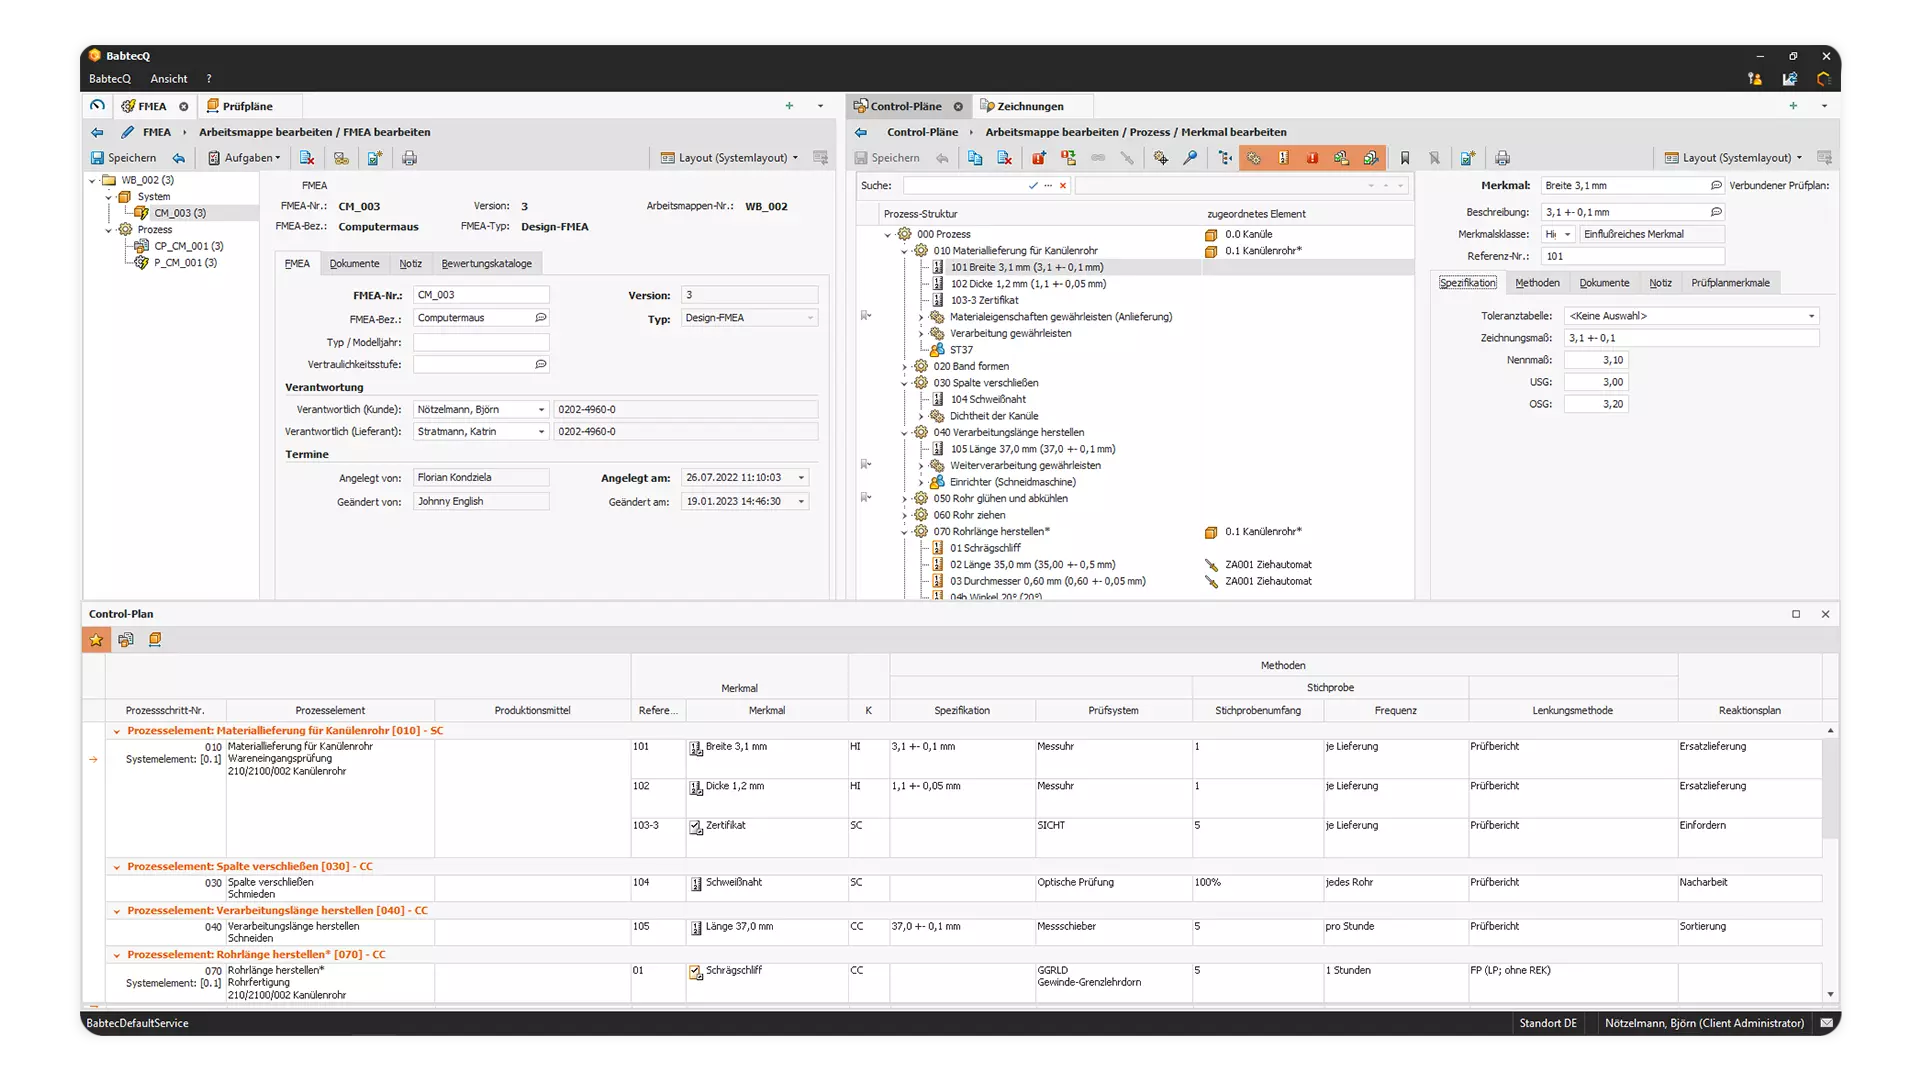The image size is (1920, 1080).
Task: Click the add gear element icon
Action: [1160, 158]
